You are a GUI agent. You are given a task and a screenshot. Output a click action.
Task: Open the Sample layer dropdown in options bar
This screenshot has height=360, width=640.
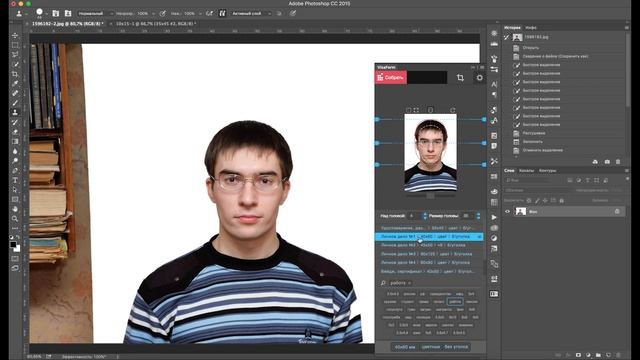tap(250, 13)
